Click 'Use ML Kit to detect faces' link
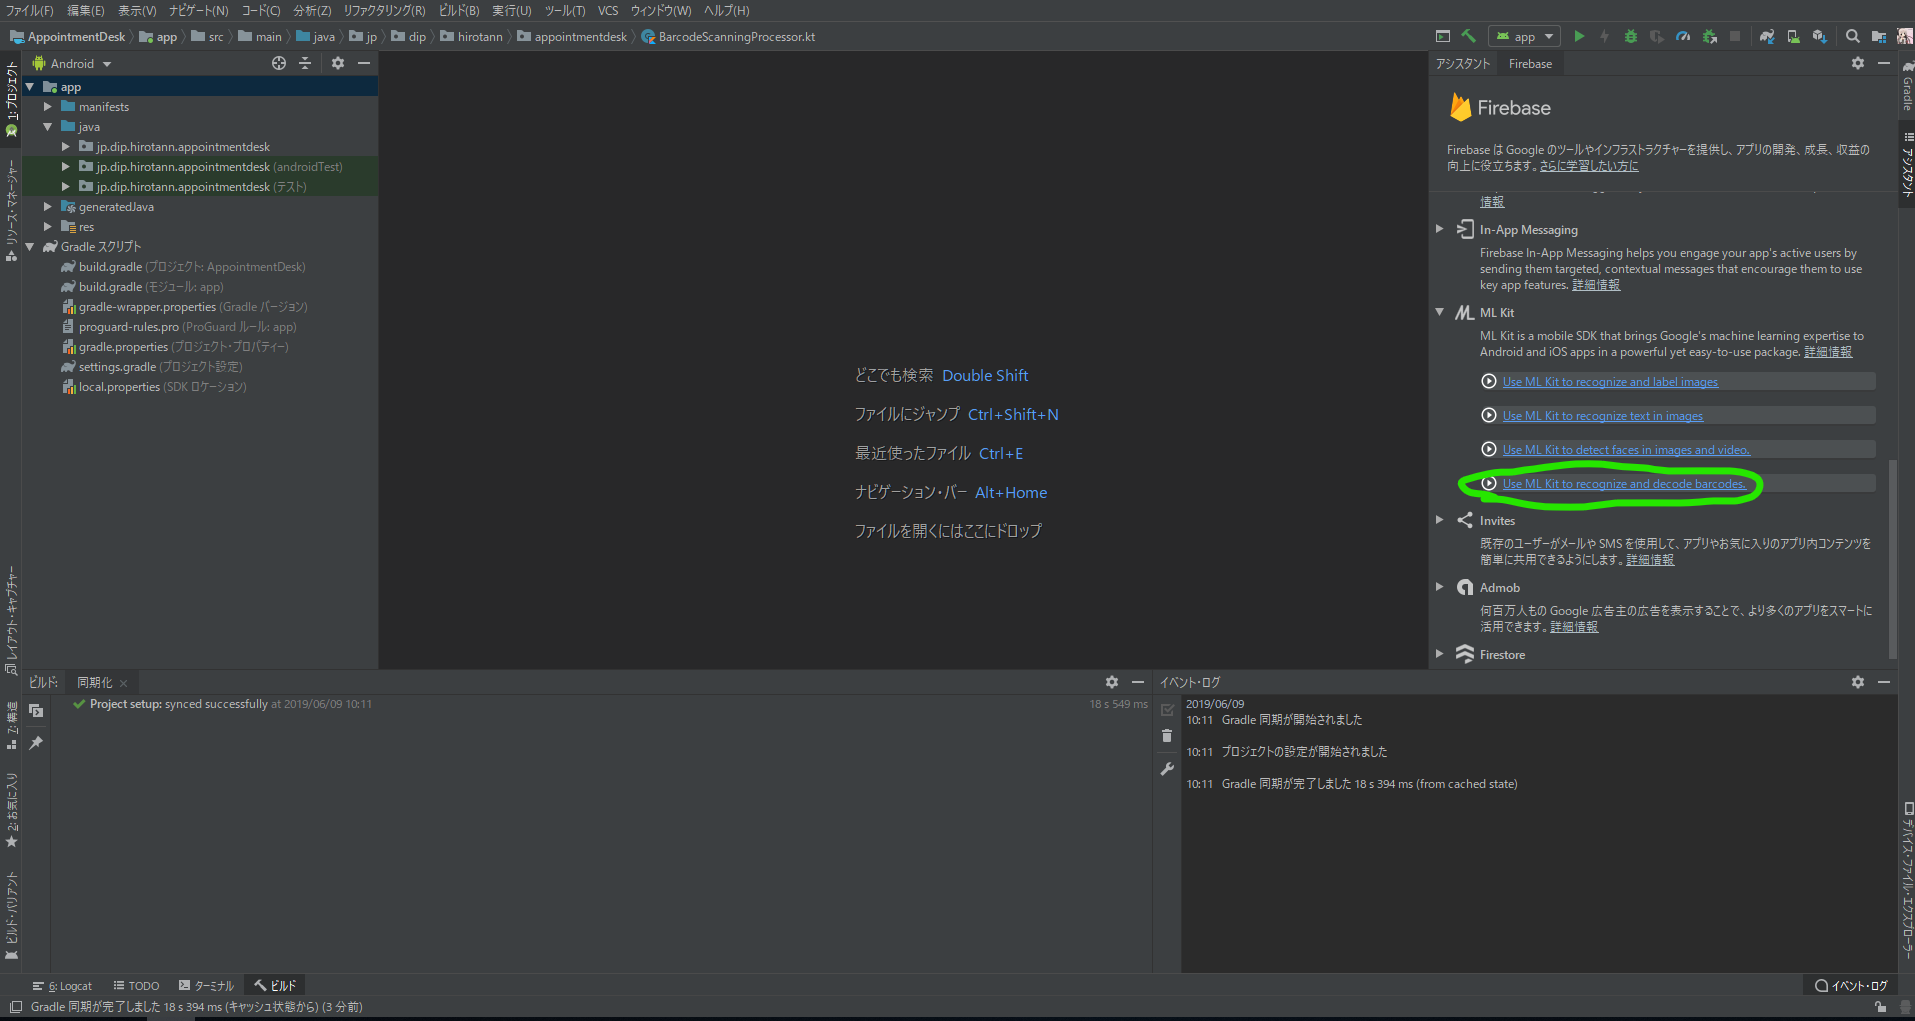This screenshot has height=1021, width=1915. (1626, 450)
